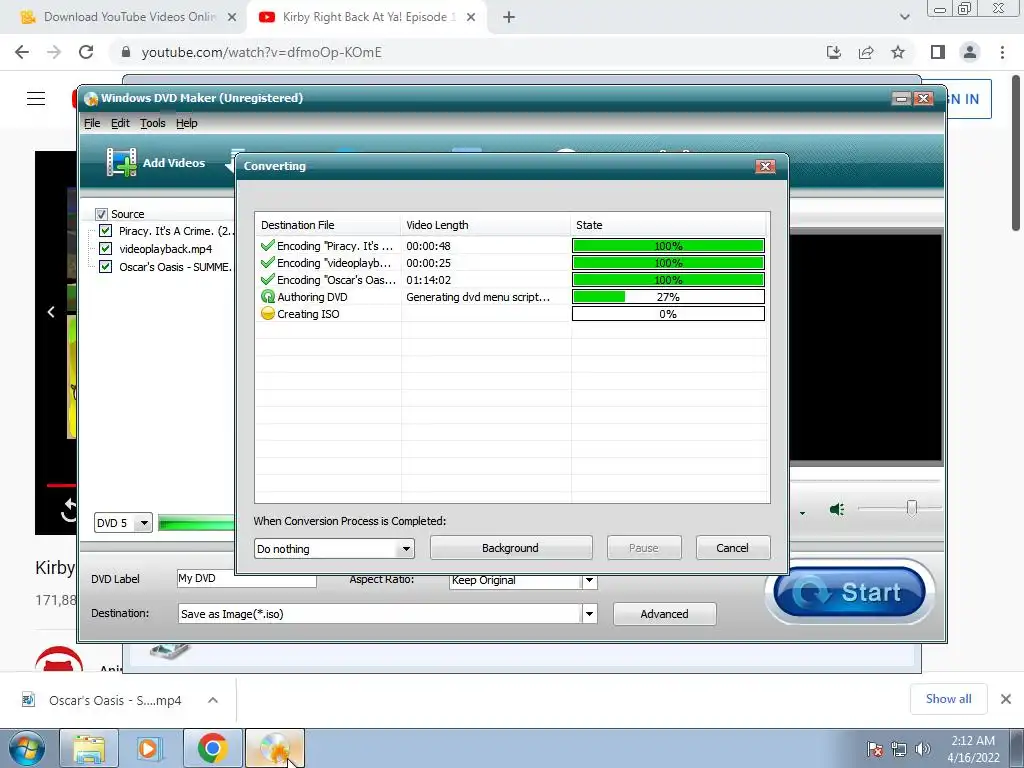The height and width of the screenshot is (768, 1024).
Task: Cancel the conversion
Action: (x=733, y=548)
